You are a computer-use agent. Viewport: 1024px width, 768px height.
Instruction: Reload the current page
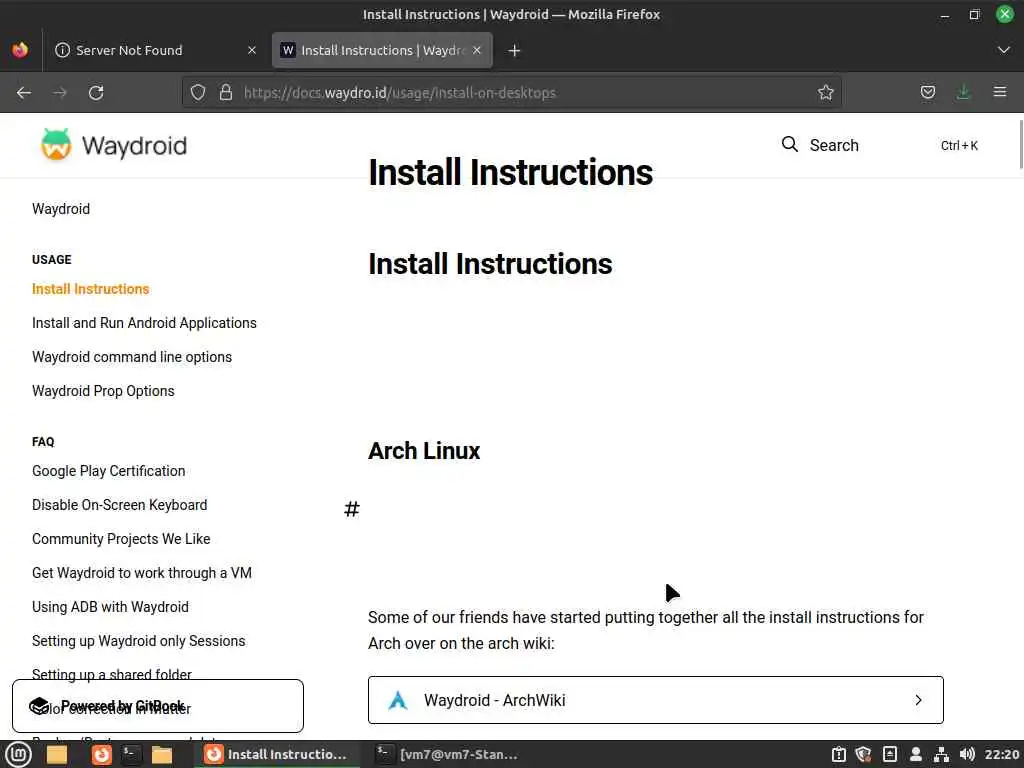click(96, 93)
